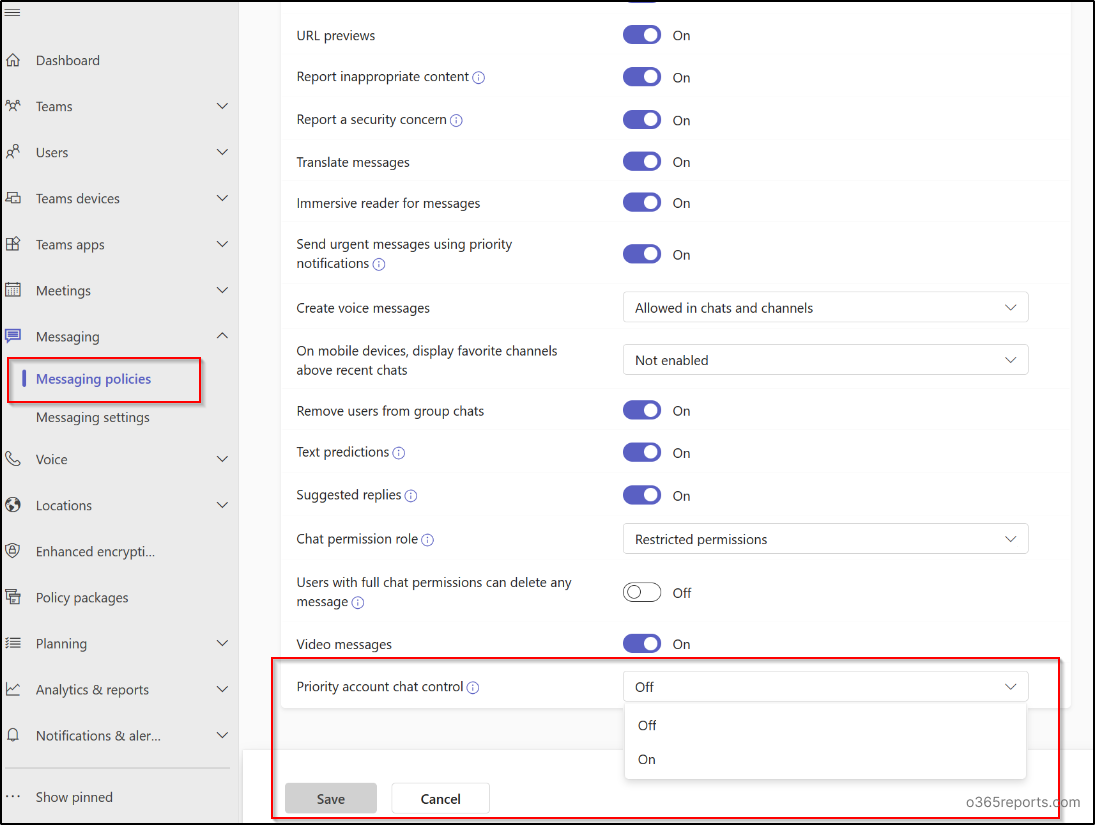
Task: Click the Meetings calendar icon
Action: click(13, 290)
